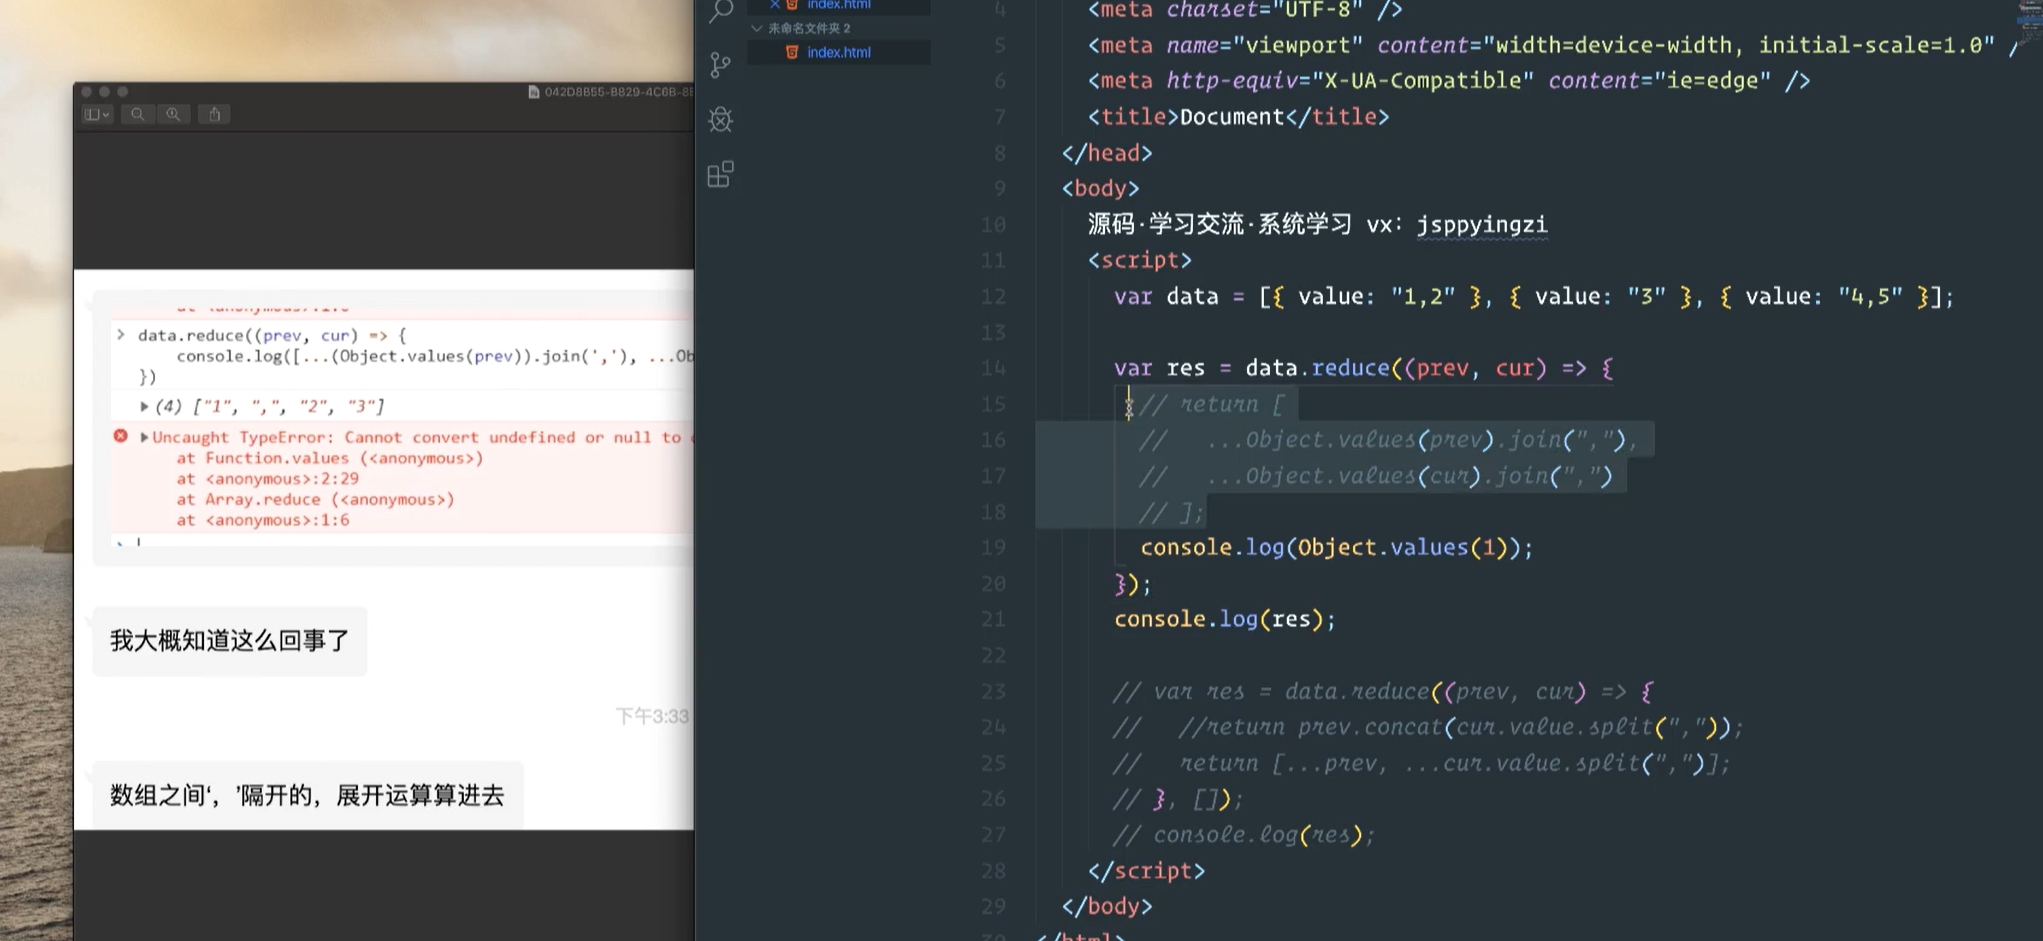Click the </body> closing tag
This screenshot has width=2043, height=941.
(x=1107, y=907)
